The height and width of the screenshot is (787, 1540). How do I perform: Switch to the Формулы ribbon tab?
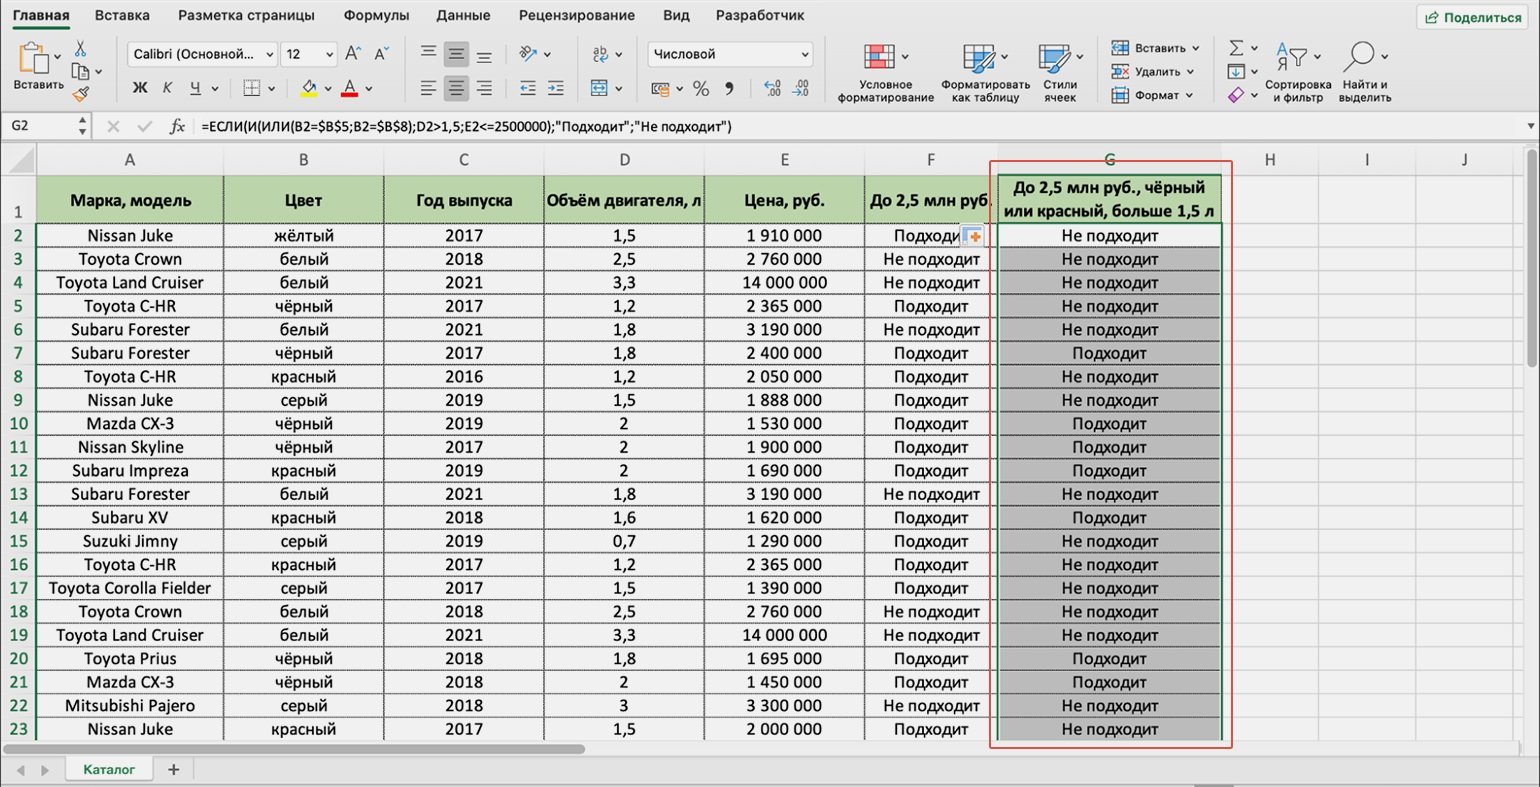click(x=376, y=15)
